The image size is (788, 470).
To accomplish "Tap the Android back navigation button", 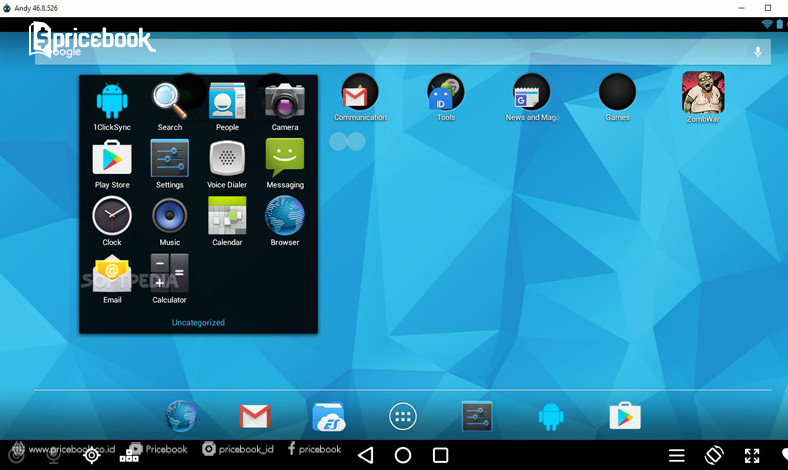I will (366, 455).
